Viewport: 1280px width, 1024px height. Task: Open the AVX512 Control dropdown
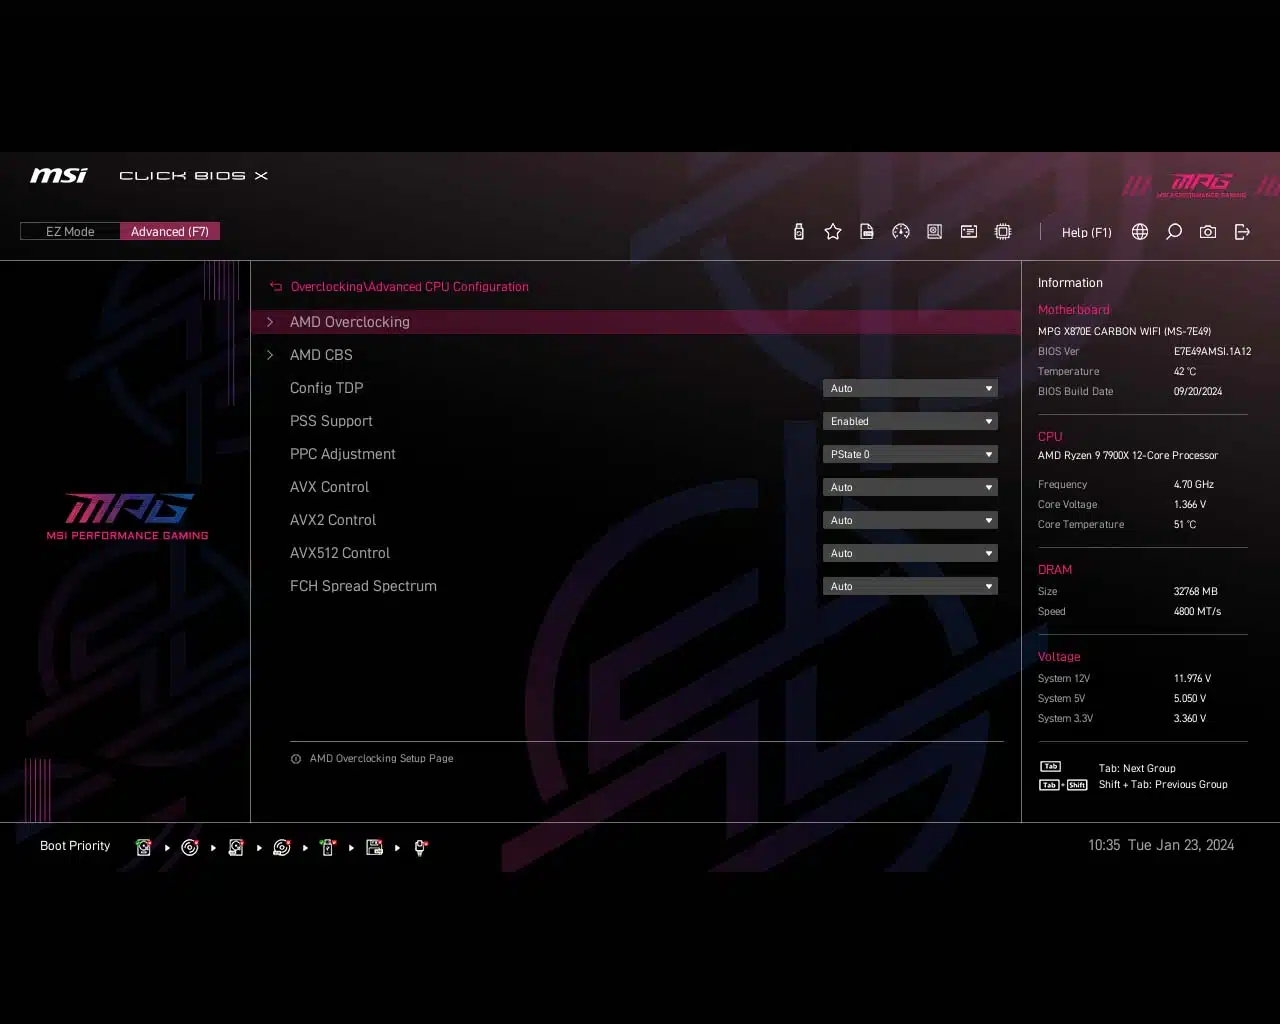pyautogui.click(x=910, y=553)
